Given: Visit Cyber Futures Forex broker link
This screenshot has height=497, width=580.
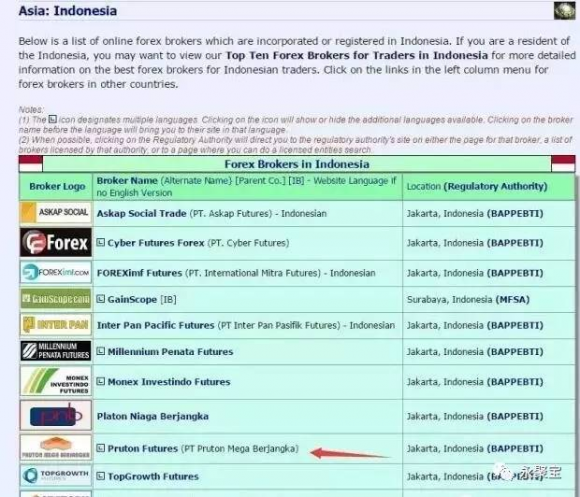Looking at the screenshot, I should pyautogui.click(x=156, y=243).
